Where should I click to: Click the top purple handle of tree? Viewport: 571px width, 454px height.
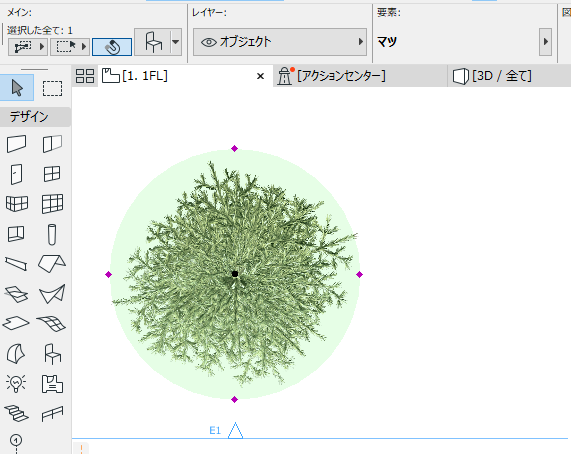click(x=235, y=149)
